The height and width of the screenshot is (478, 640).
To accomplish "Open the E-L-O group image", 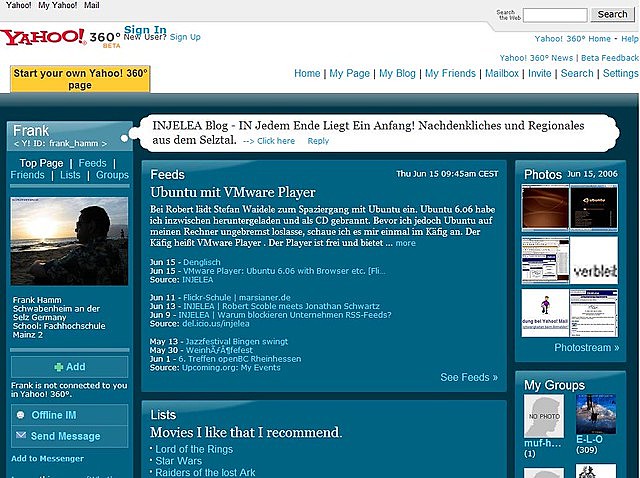I will (596, 414).
